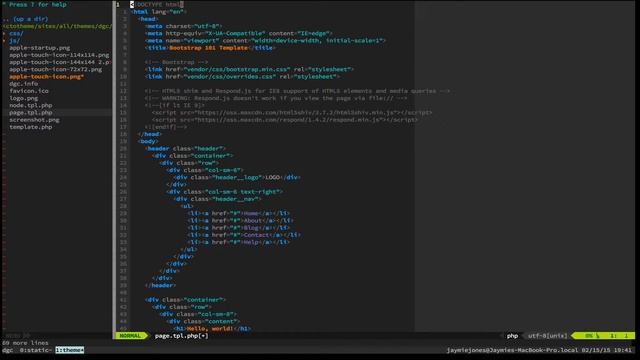Viewport: 640px width, 360px height.
Task: Click the NORMAL mode indicator
Action: (130, 336)
